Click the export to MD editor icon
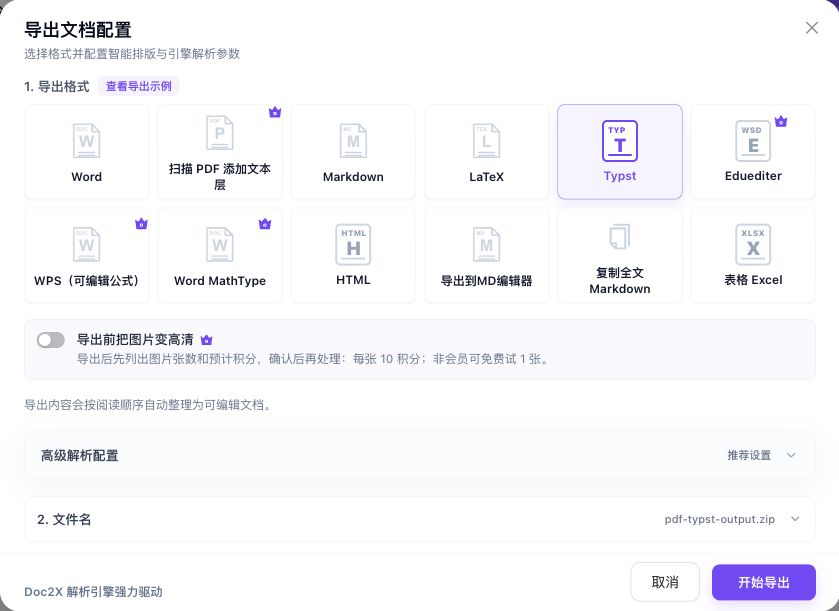 (x=486, y=245)
